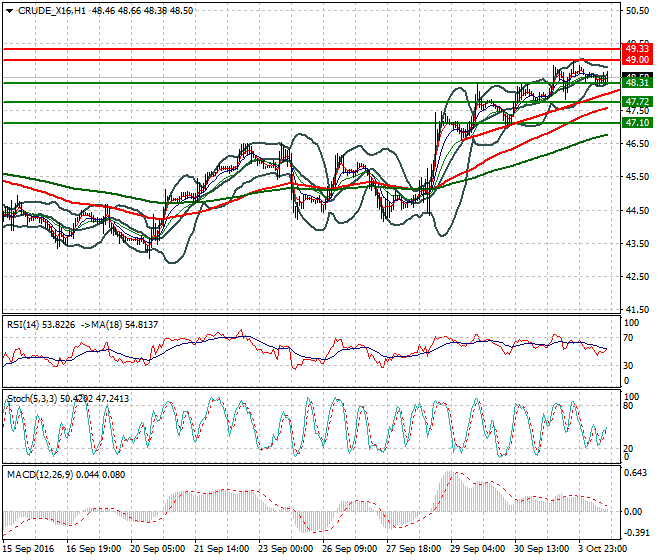Click the 42.50 price axis label
Image resolution: width=660 pixels, height=560 pixels.
pyautogui.click(x=637, y=277)
